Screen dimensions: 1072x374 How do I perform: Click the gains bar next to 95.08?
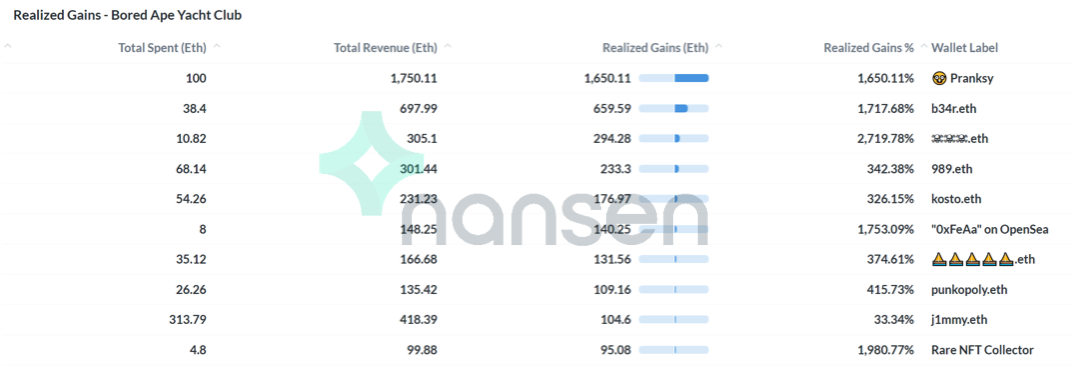673,350
